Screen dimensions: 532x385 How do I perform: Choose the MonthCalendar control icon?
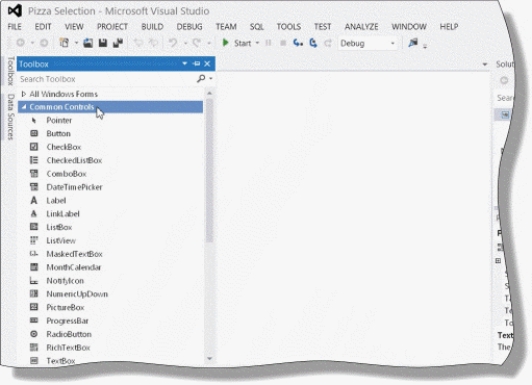tap(34, 267)
